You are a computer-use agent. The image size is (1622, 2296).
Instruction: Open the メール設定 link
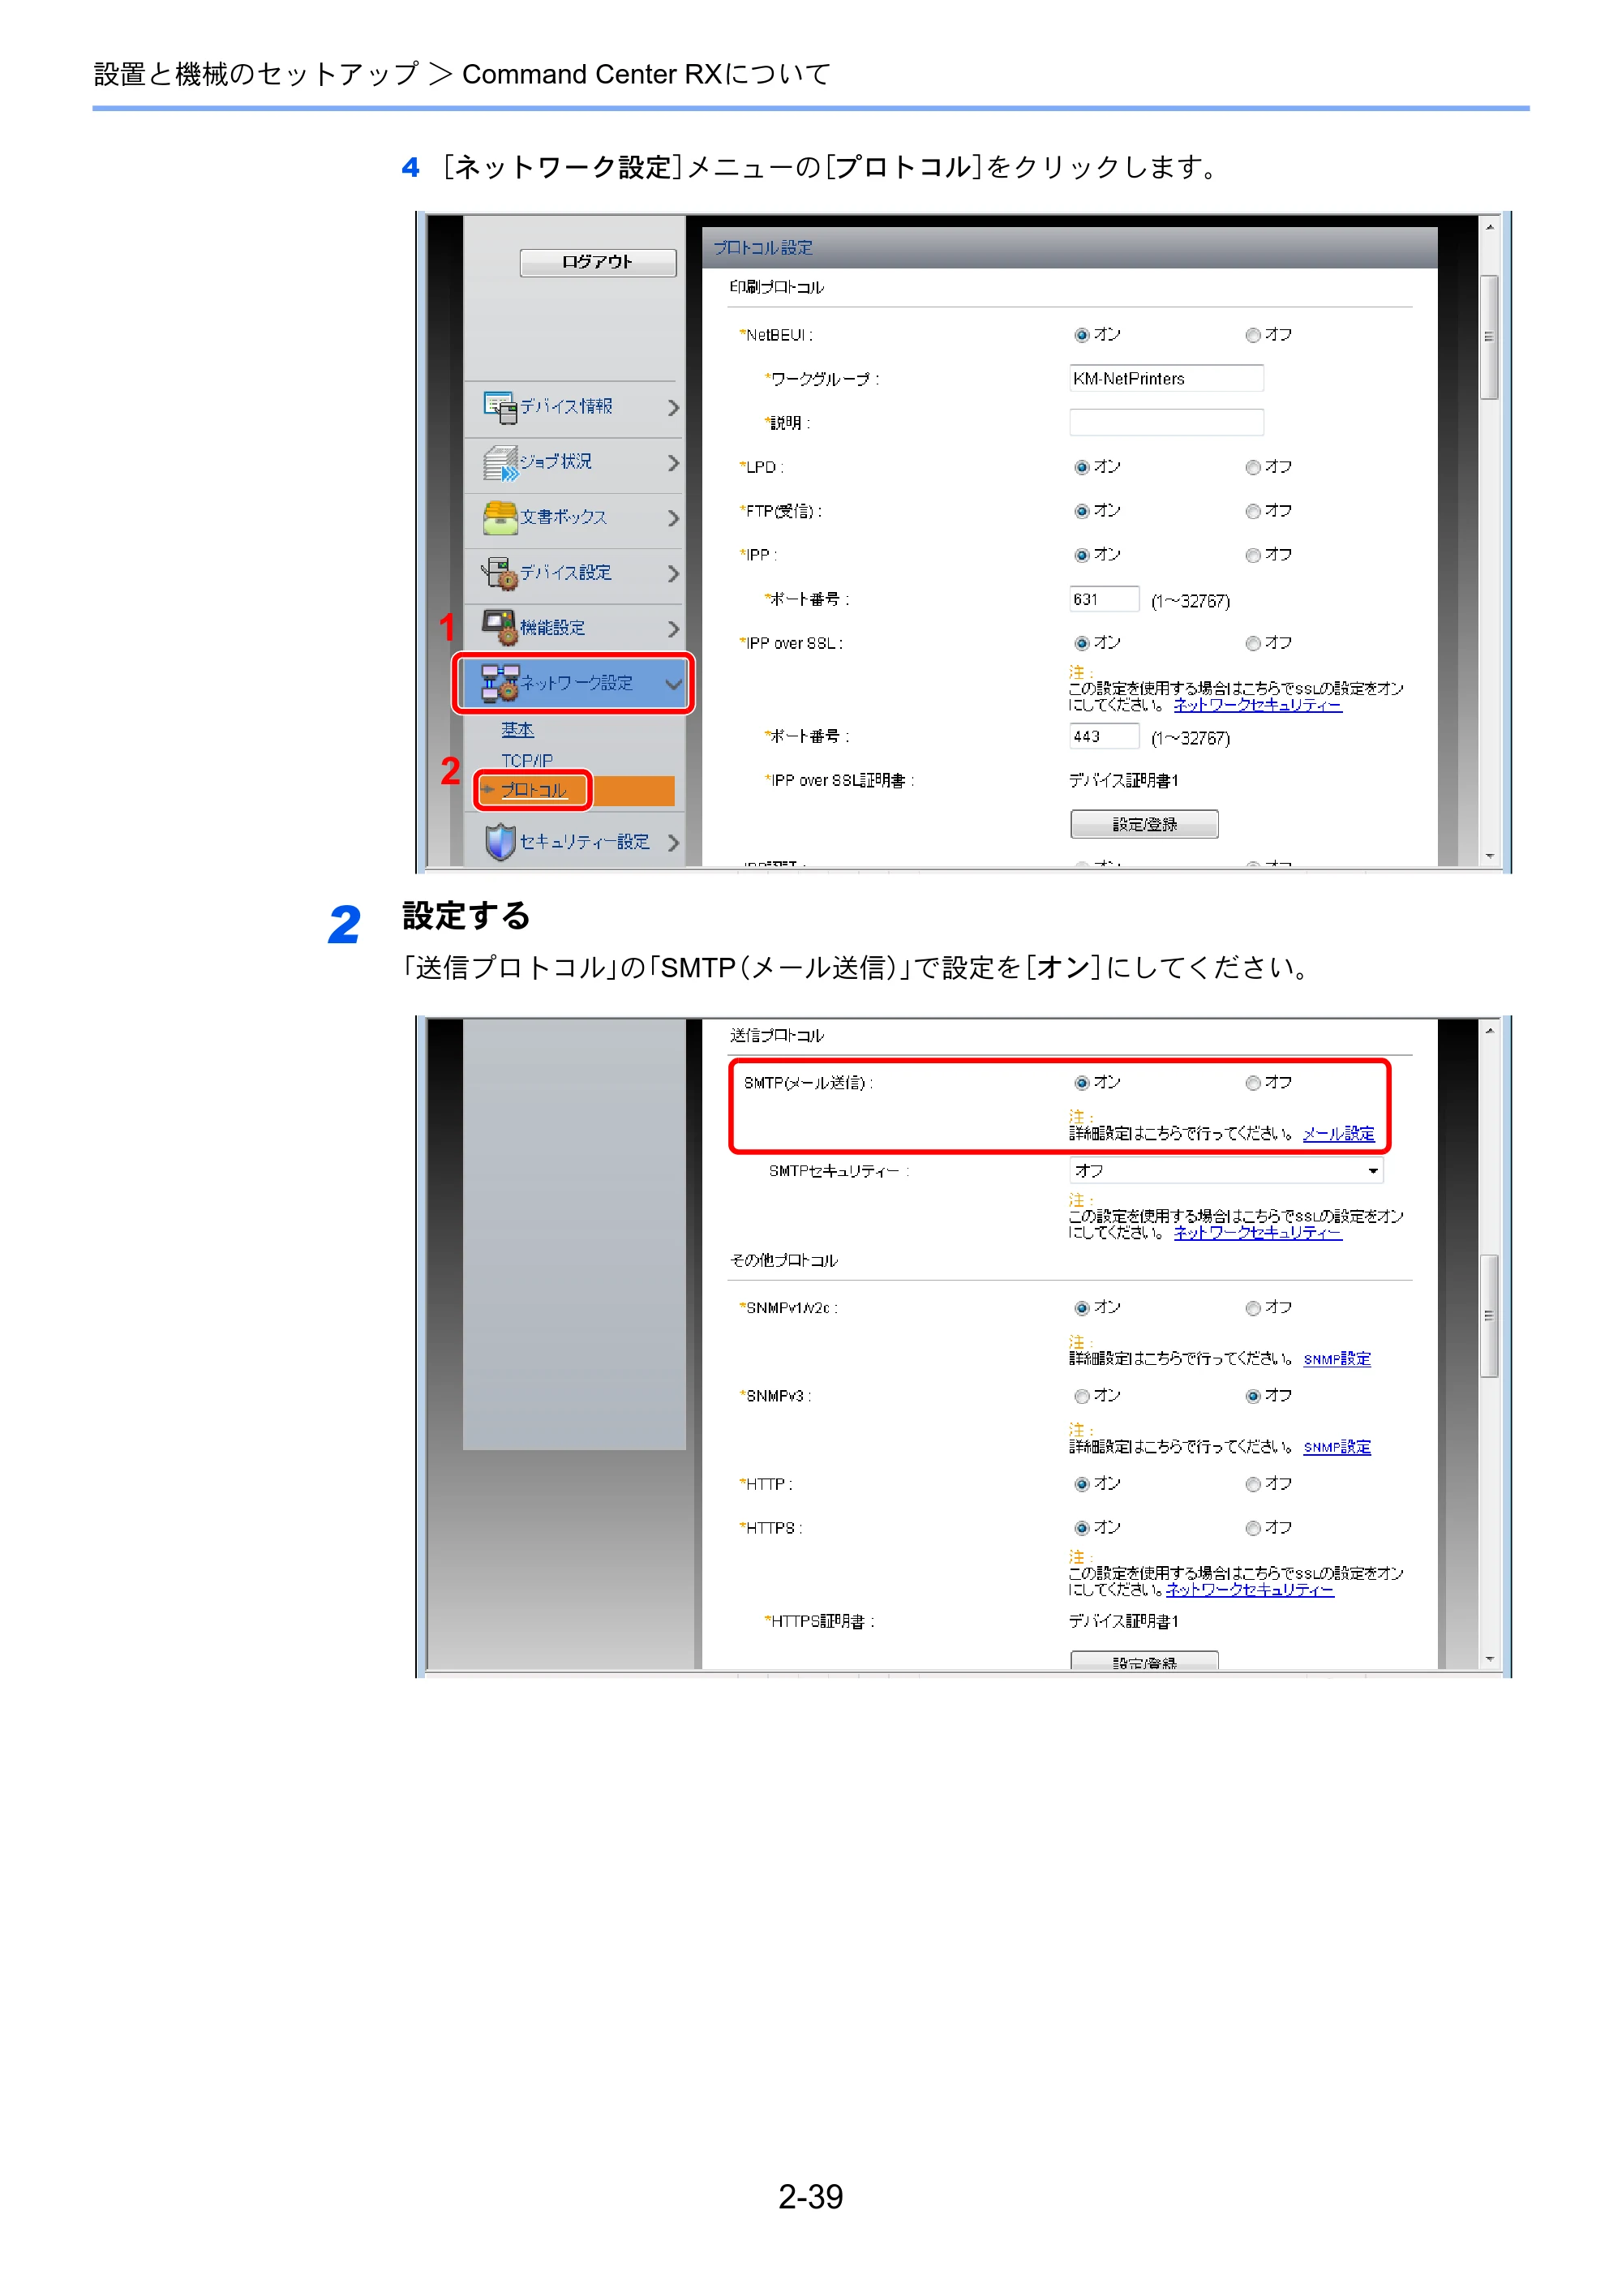tap(1338, 1134)
